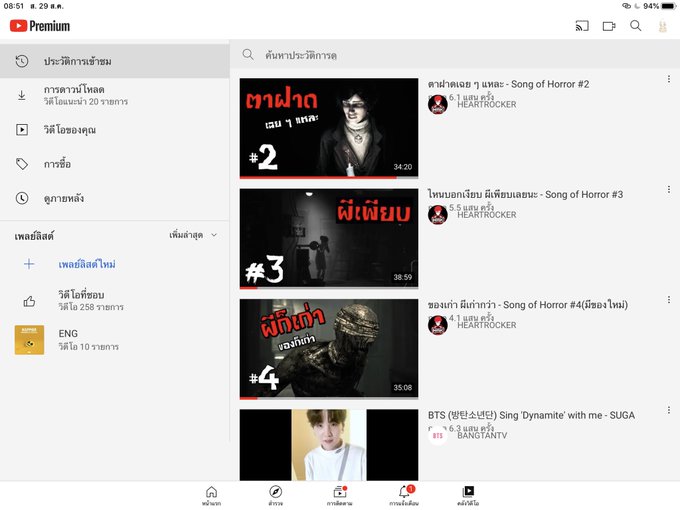
Task: Create a new playlist via เพลย์ลิสต์ใหม่
Action: tap(87, 264)
